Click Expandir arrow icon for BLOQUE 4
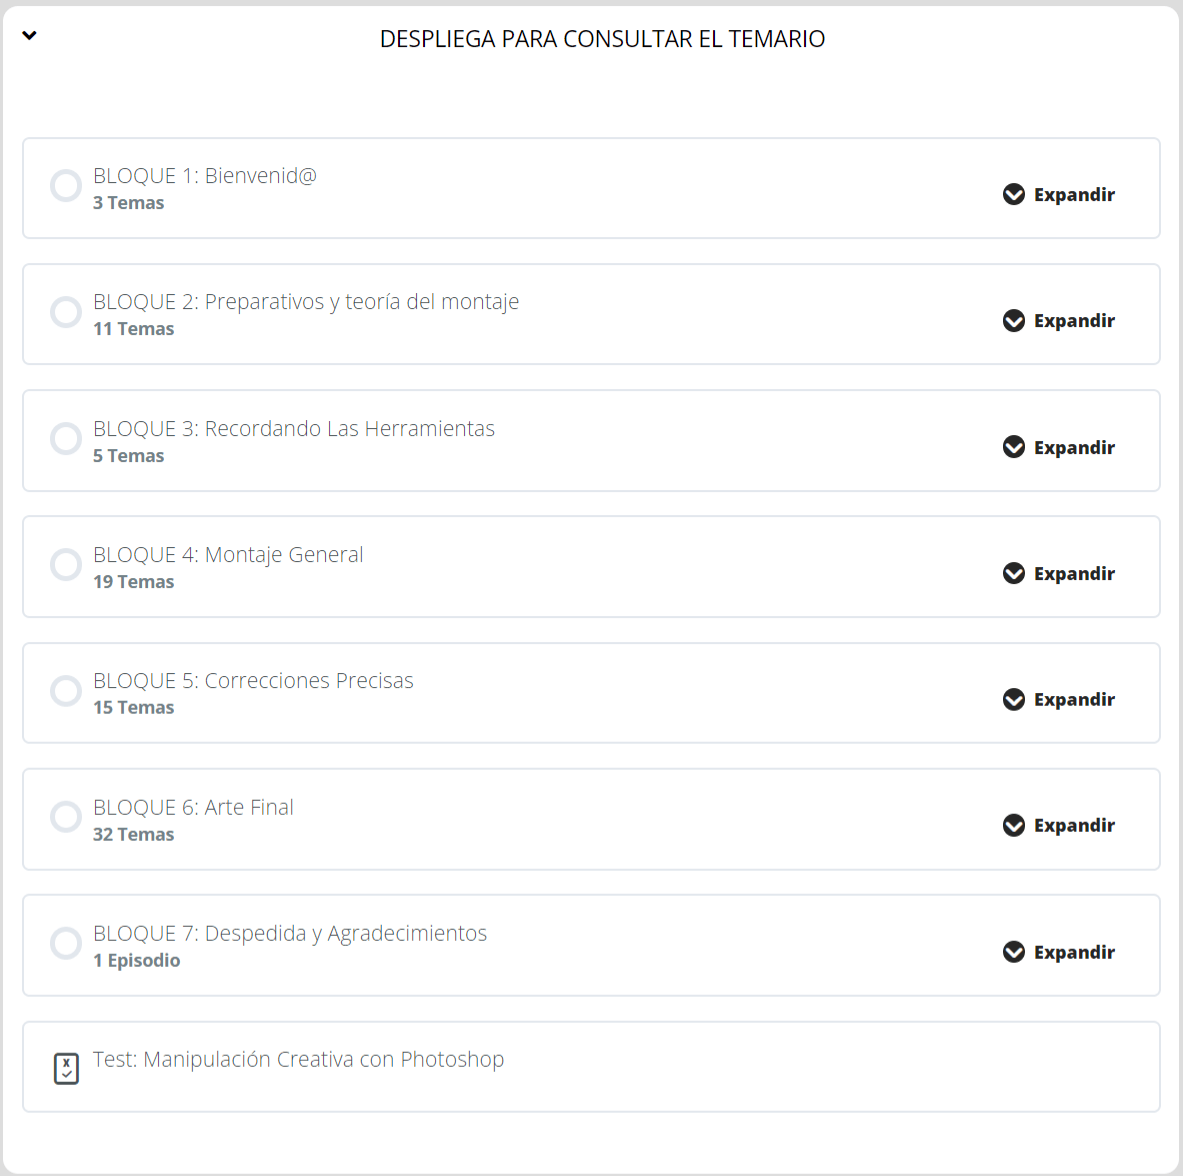This screenshot has height=1176, width=1183. pos(1014,573)
